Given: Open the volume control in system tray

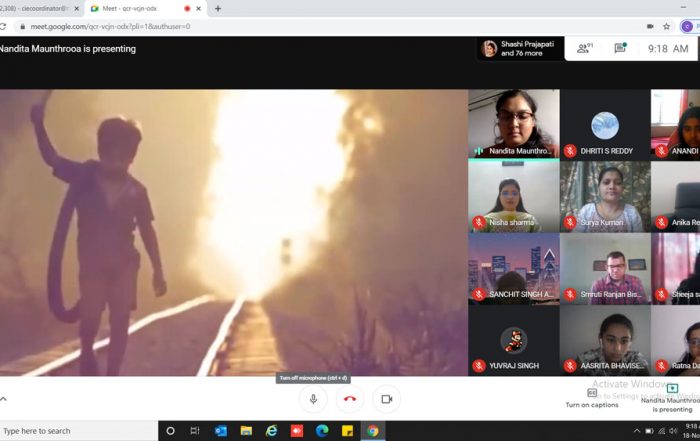Looking at the screenshot, I should pos(673,431).
